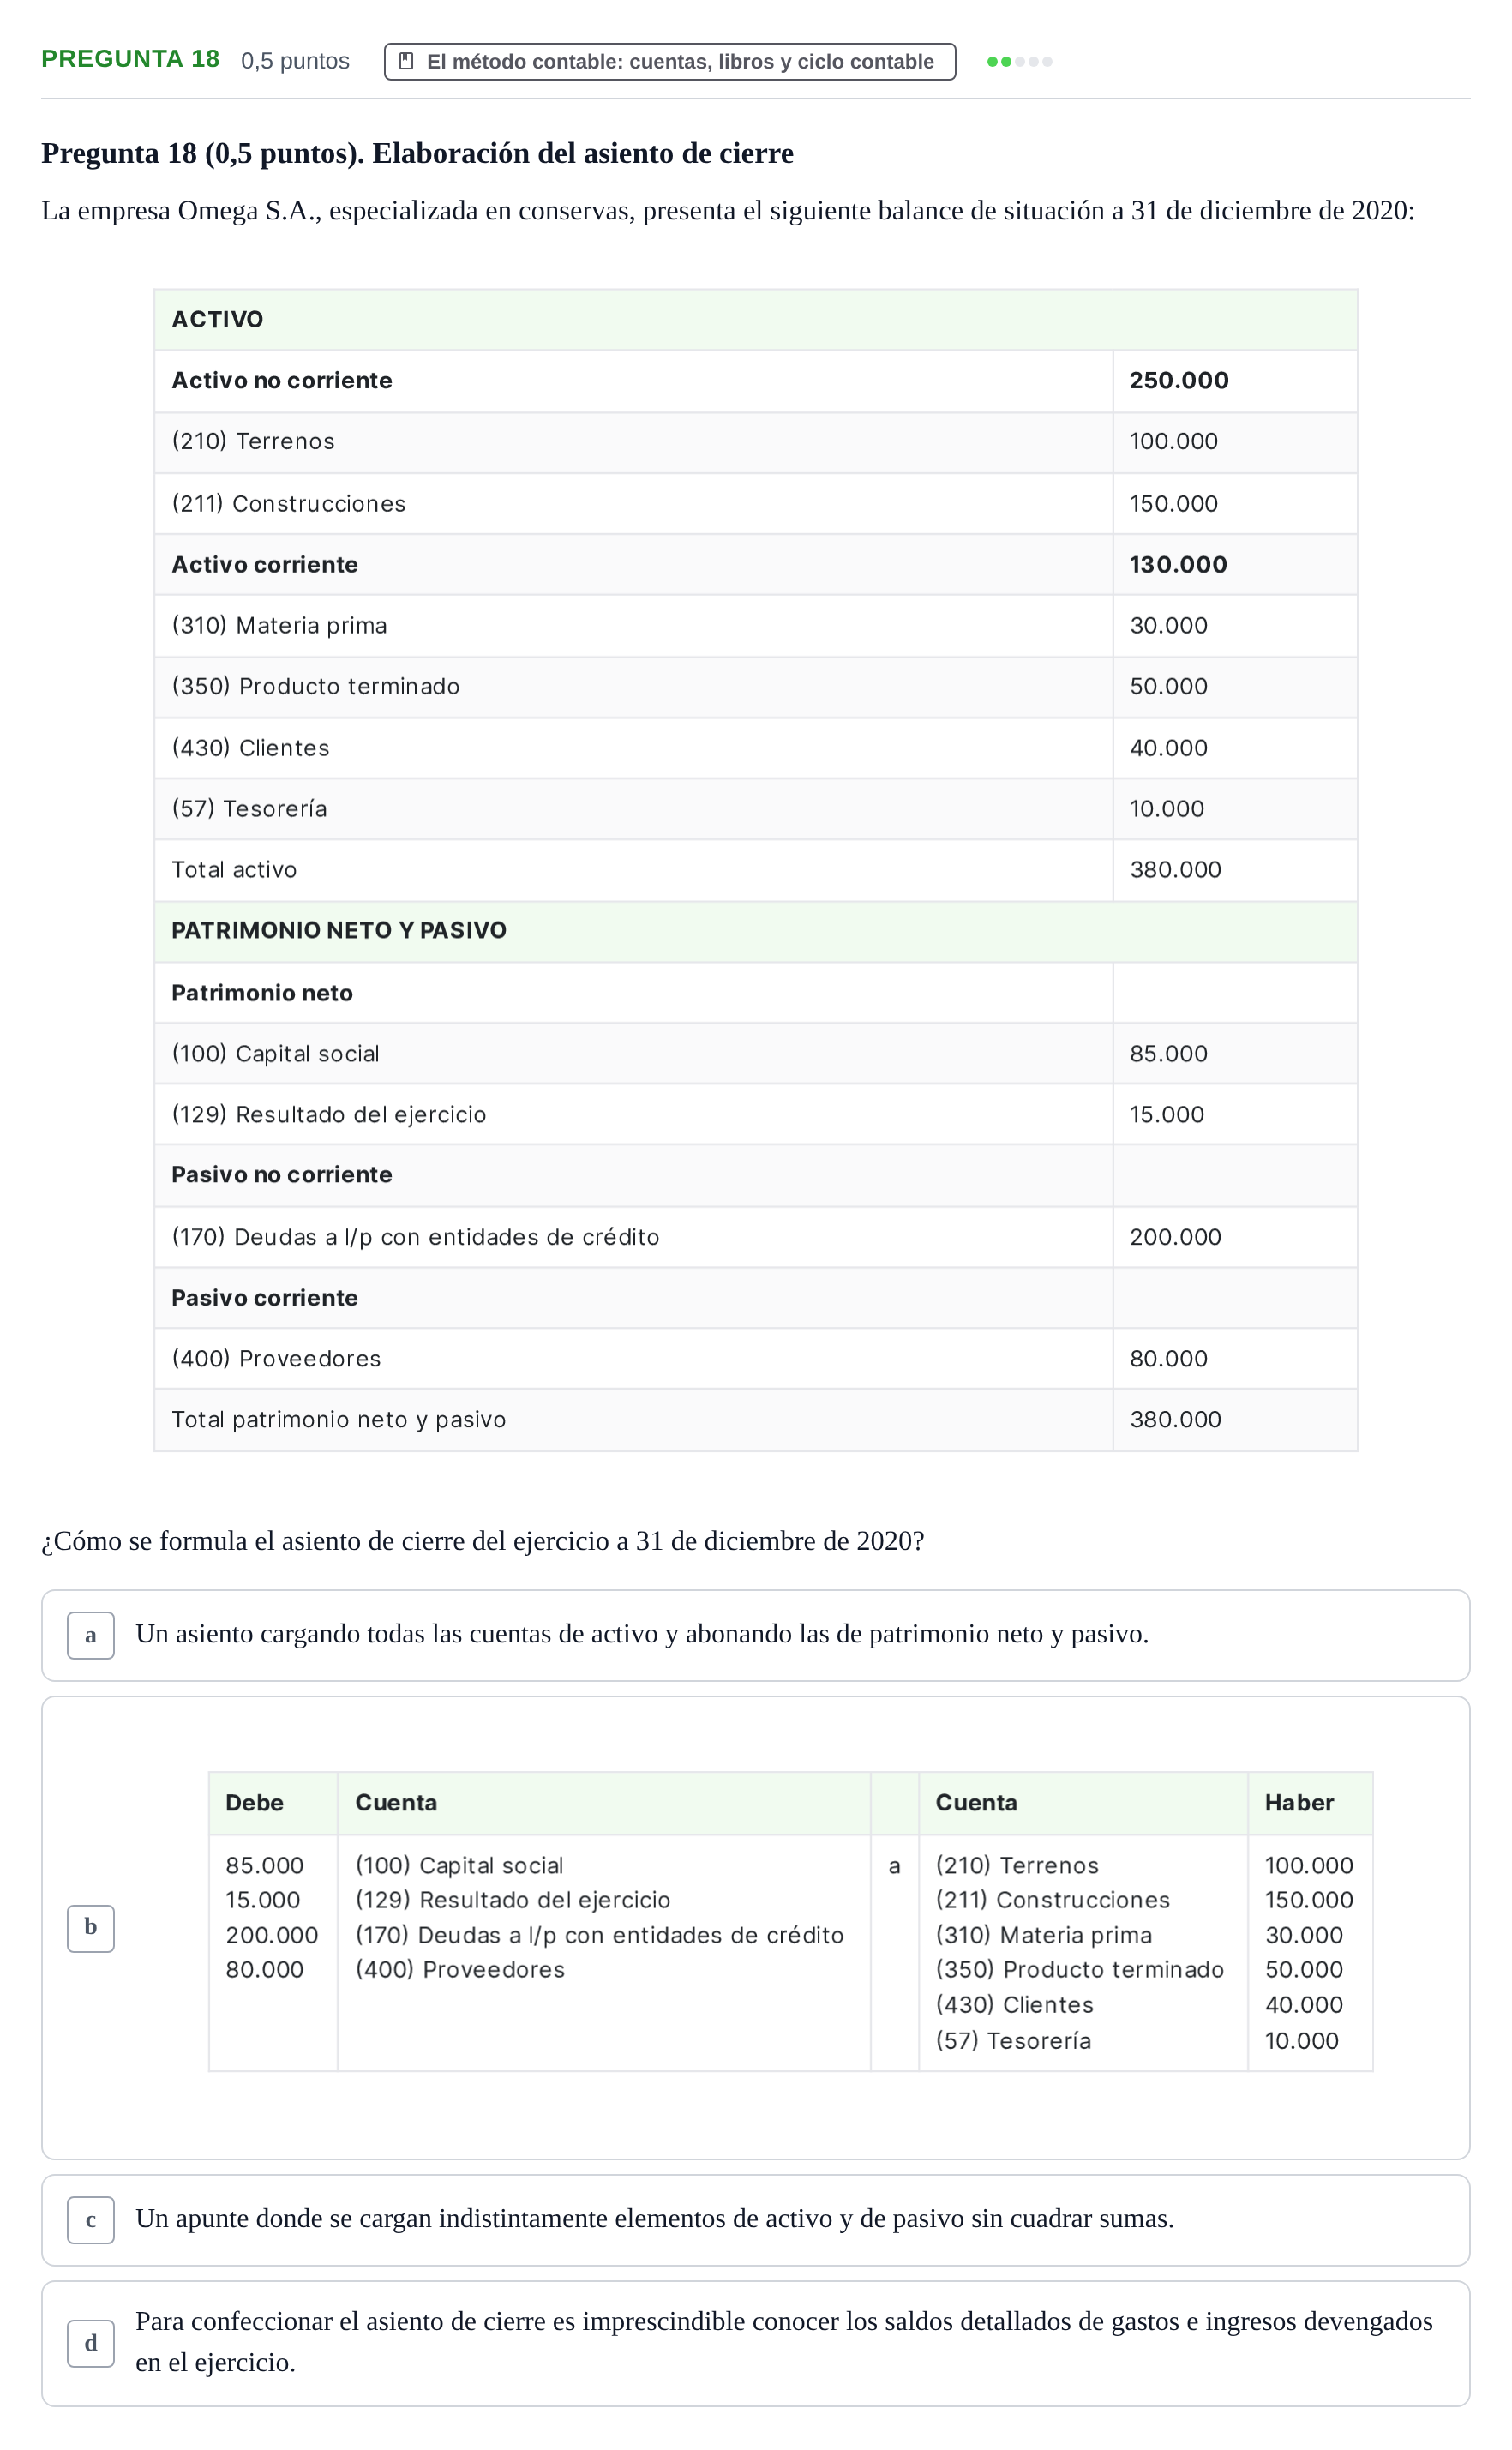Click the 'Pasivo no corriente' subheading
The width and height of the screenshot is (1512, 2450).
click(x=281, y=1174)
